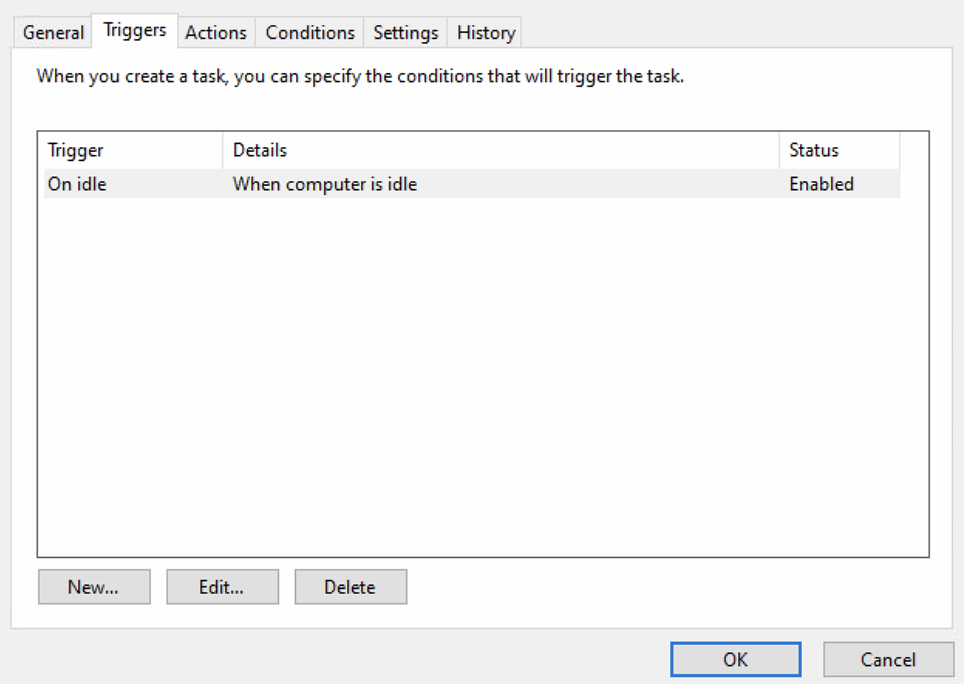This screenshot has width=964, height=684.
Task: Open the Actions tab
Action: coord(216,33)
